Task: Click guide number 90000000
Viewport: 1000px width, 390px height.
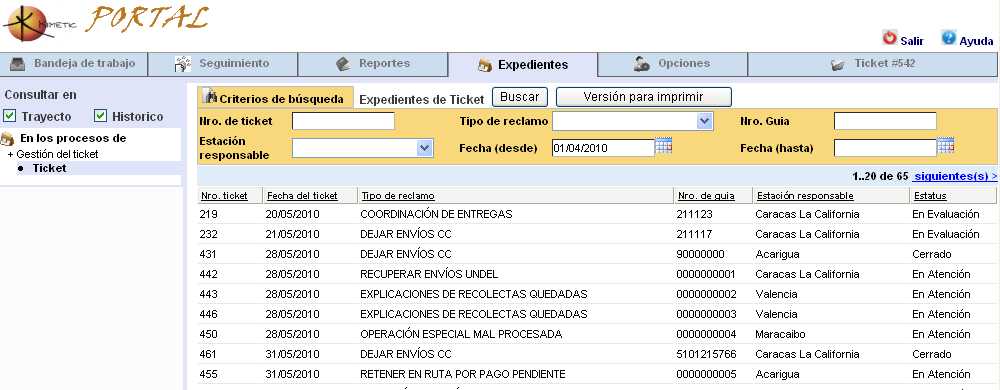Action: 700,254
